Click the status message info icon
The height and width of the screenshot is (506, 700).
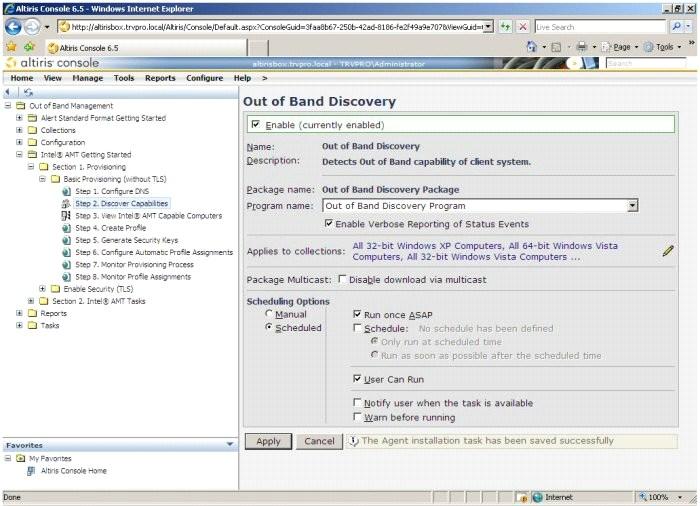coord(354,441)
